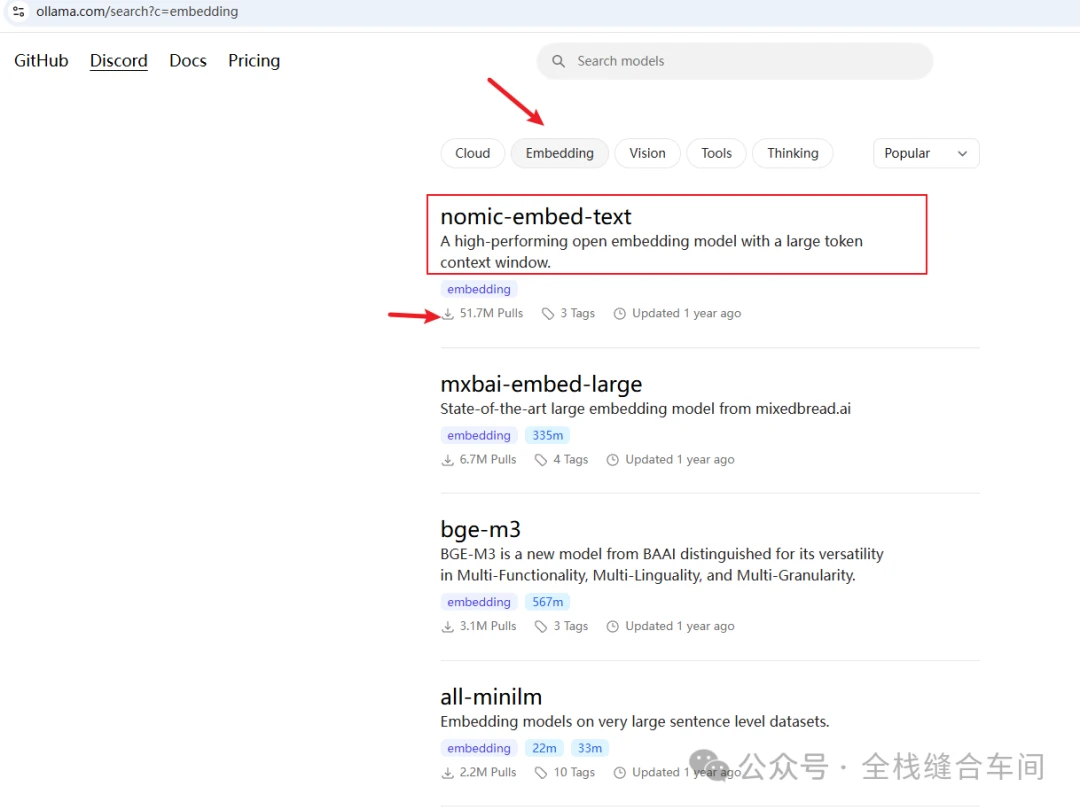Screen dimensions: 1080x810
Task: Click the ollama.com address bar URL
Action: point(137,12)
